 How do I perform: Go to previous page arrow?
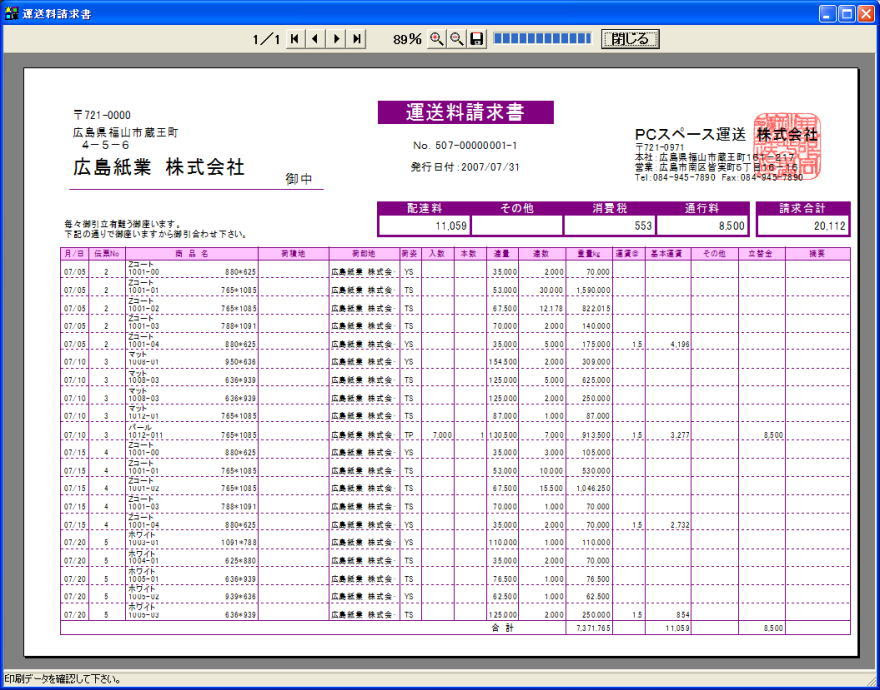(x=315, y=39)
